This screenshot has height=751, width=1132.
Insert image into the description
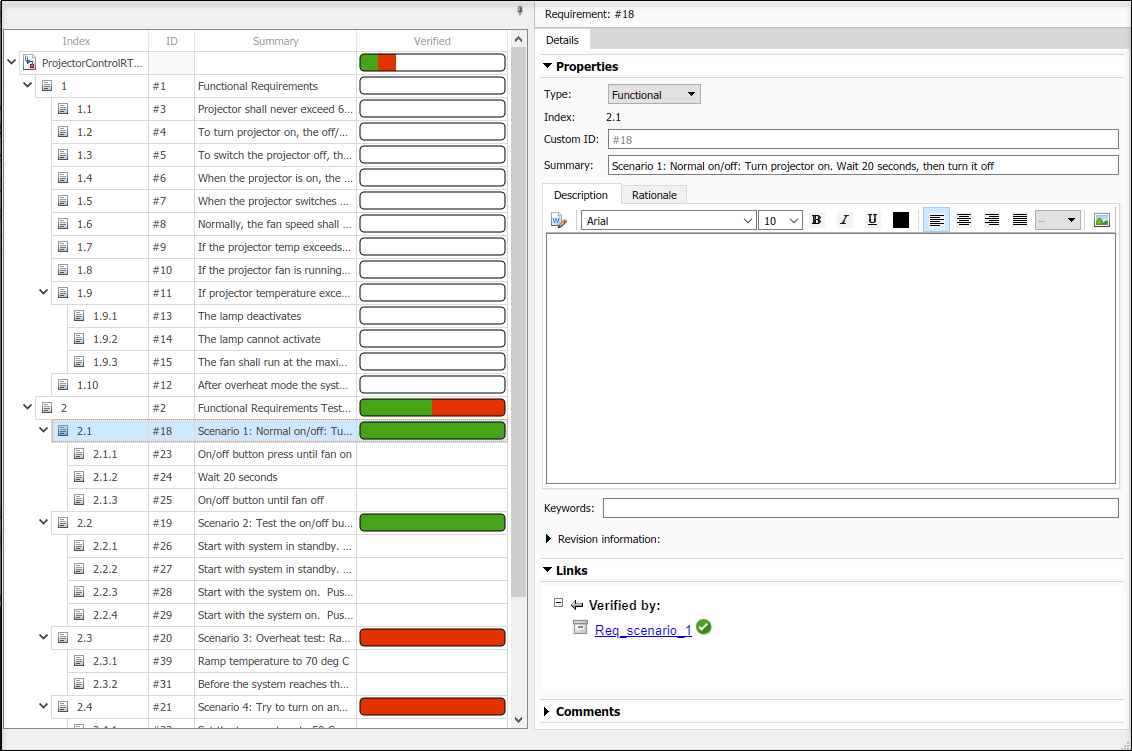[1102, 220]
